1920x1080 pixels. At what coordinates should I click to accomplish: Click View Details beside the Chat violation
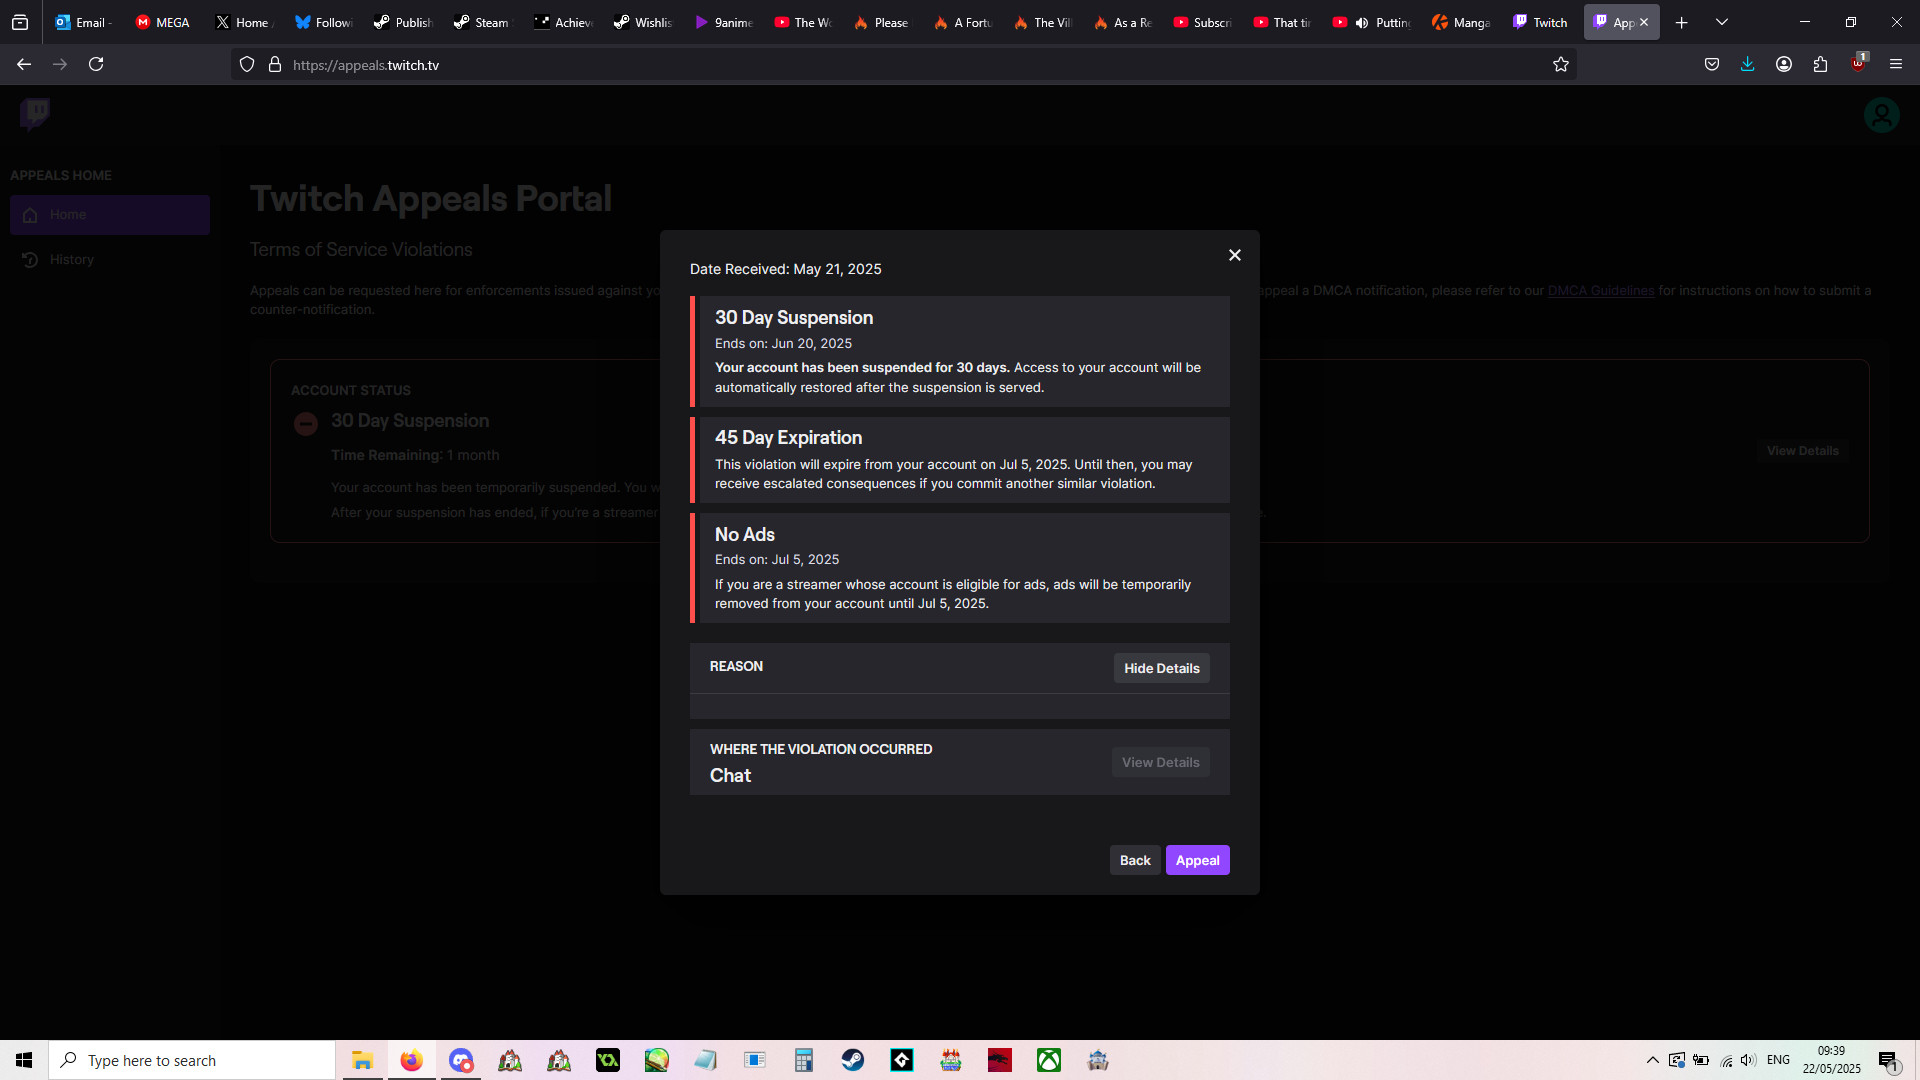point(1160,762)
